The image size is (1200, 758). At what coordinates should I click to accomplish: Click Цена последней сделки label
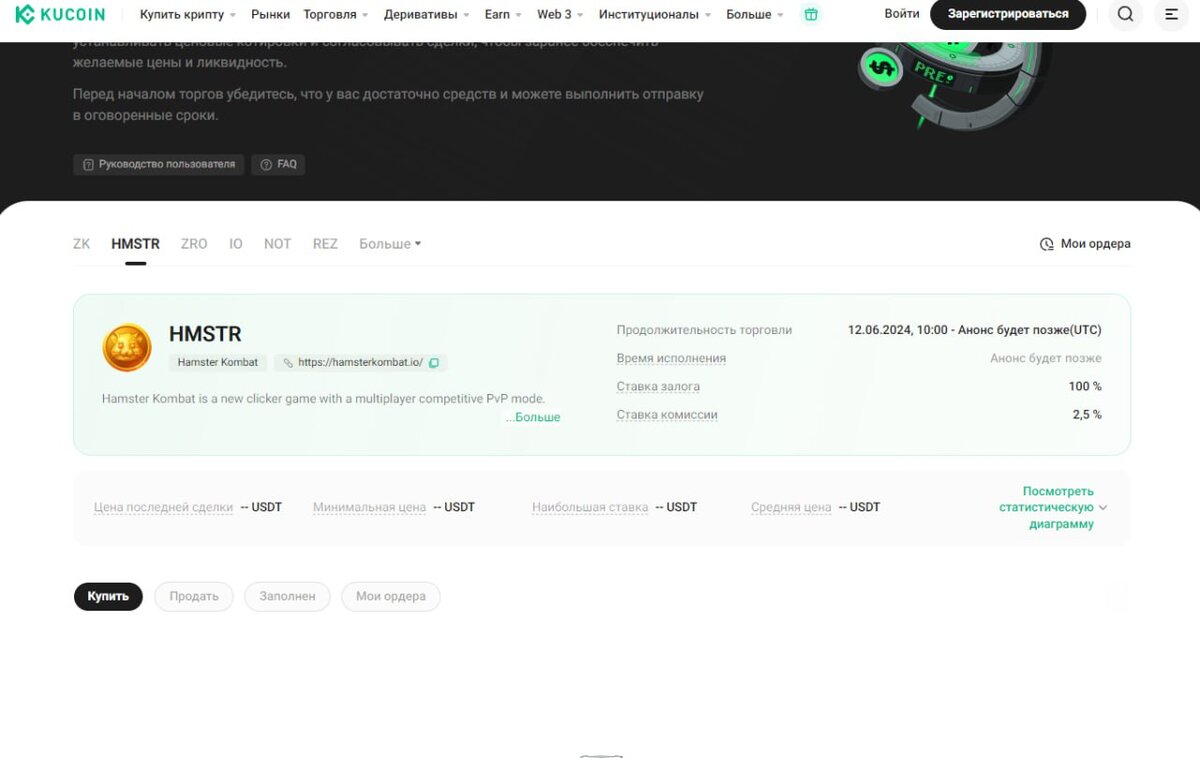click(x=163, y=508)
